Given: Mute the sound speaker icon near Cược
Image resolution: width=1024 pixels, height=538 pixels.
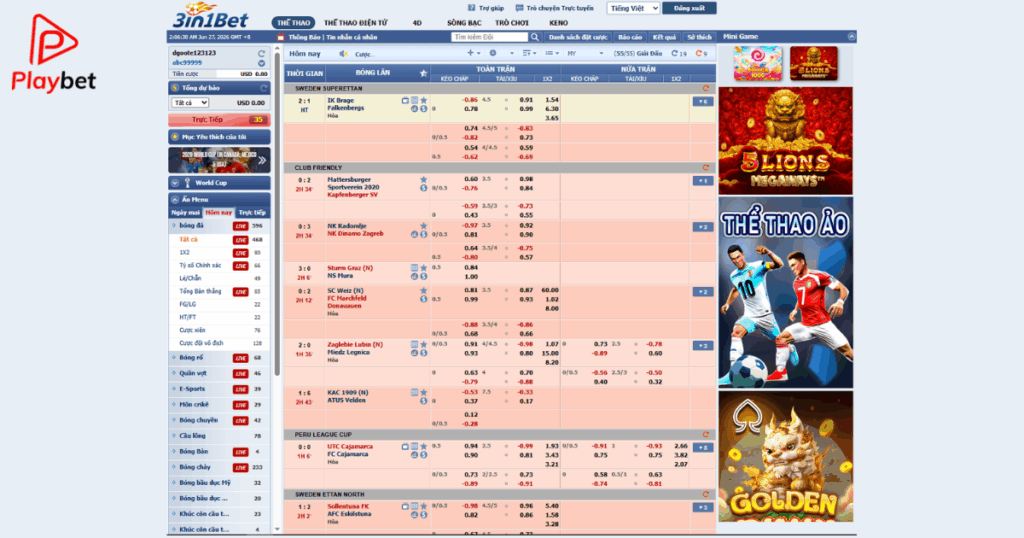Looking at the screenshot, I should pos(344,54).
